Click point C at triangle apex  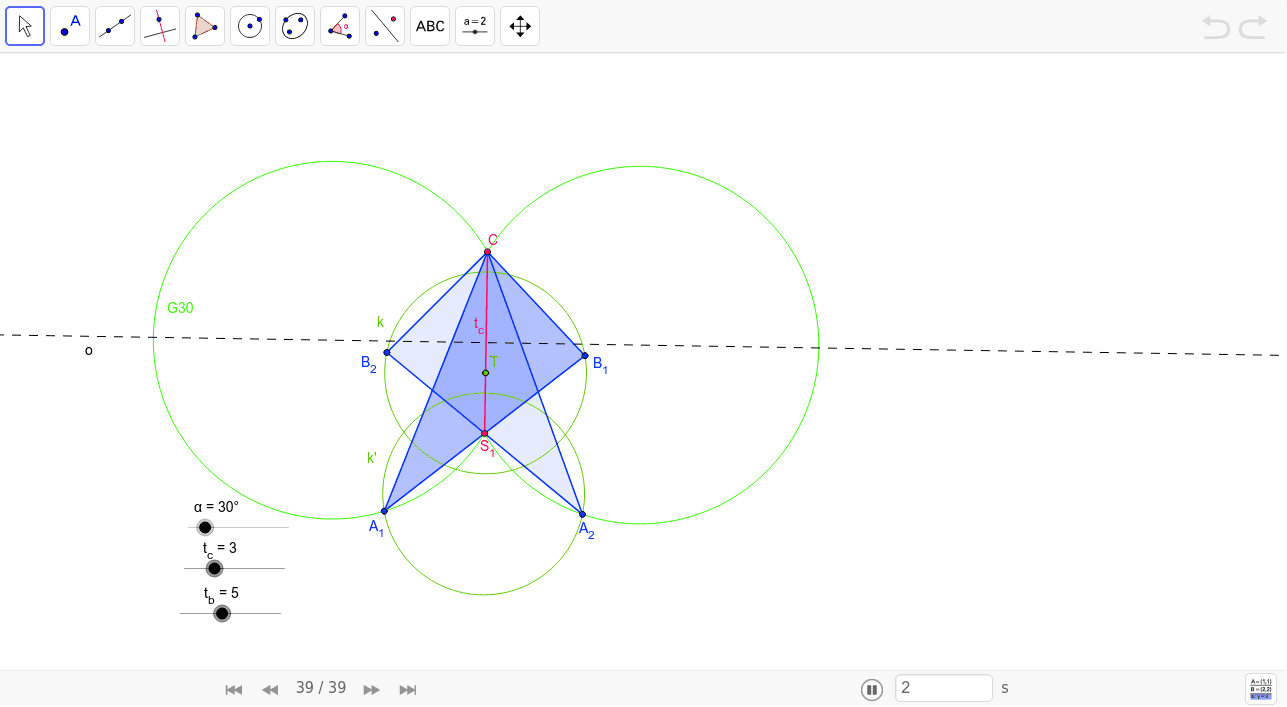pos(487,252)
